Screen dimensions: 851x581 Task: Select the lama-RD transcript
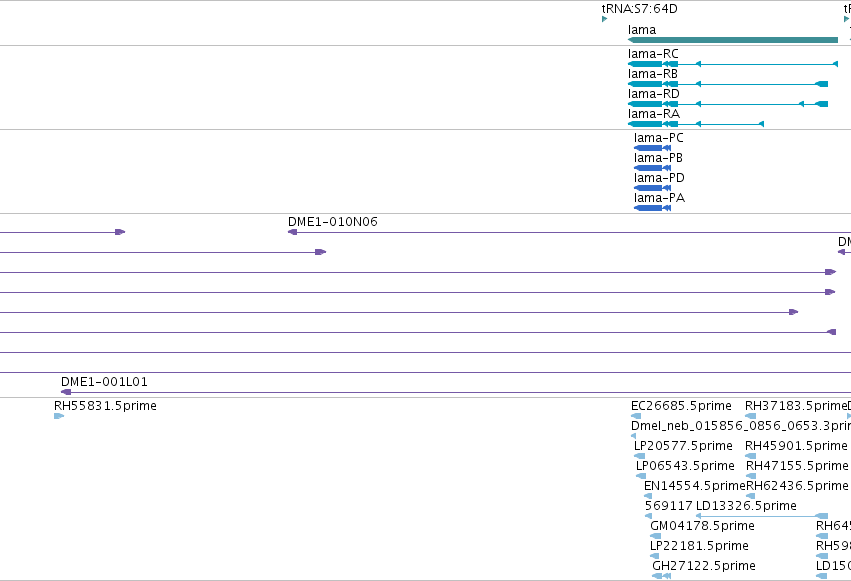(728, 104)
